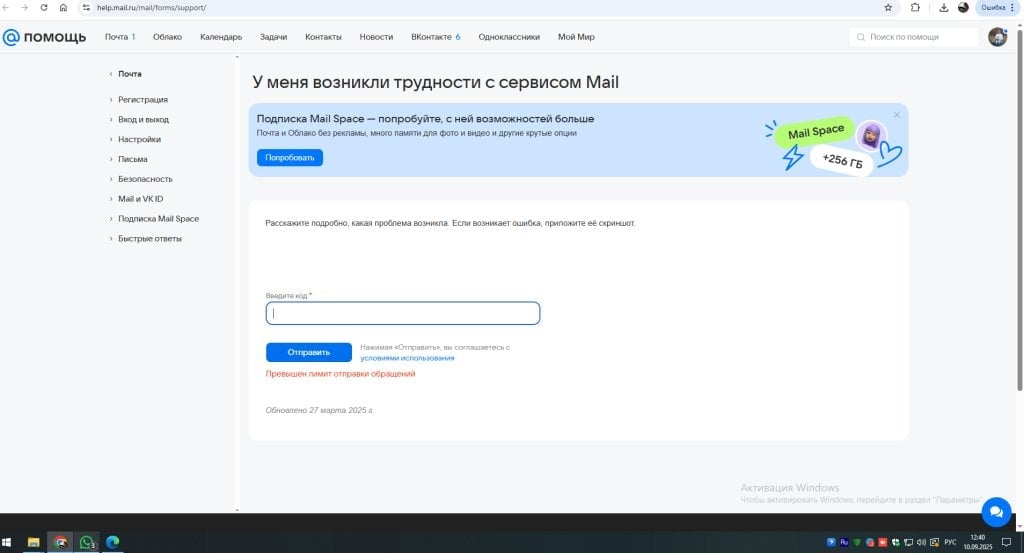Image resolution: width=1024 pixels, height=553 pixels.
Task: Click the "Отправить" submit button
Action: pyautogui.click(x=308, y=352)
